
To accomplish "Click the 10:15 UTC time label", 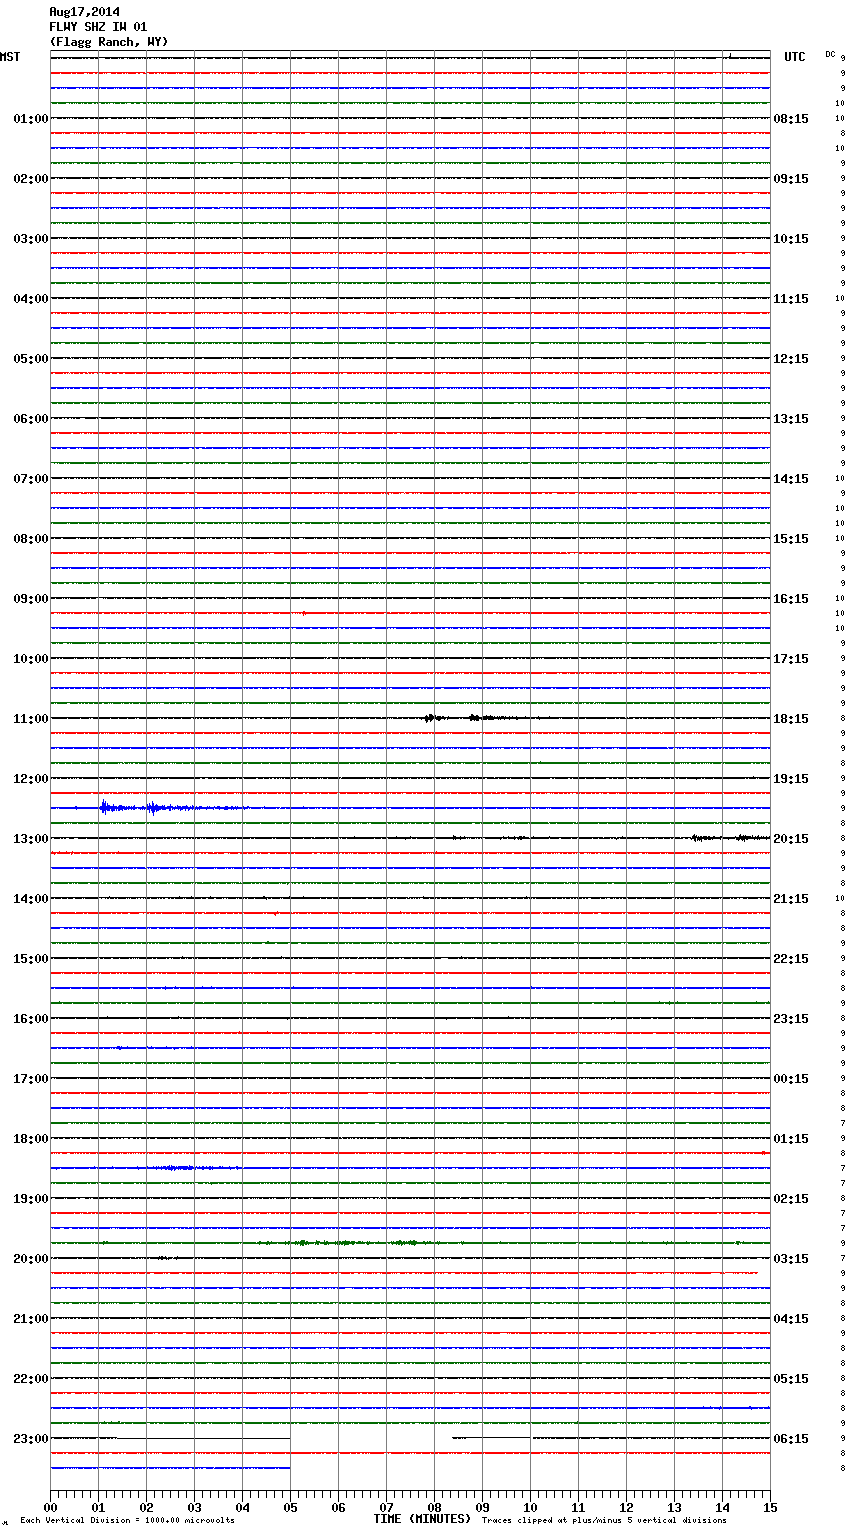I will [791, 239].
